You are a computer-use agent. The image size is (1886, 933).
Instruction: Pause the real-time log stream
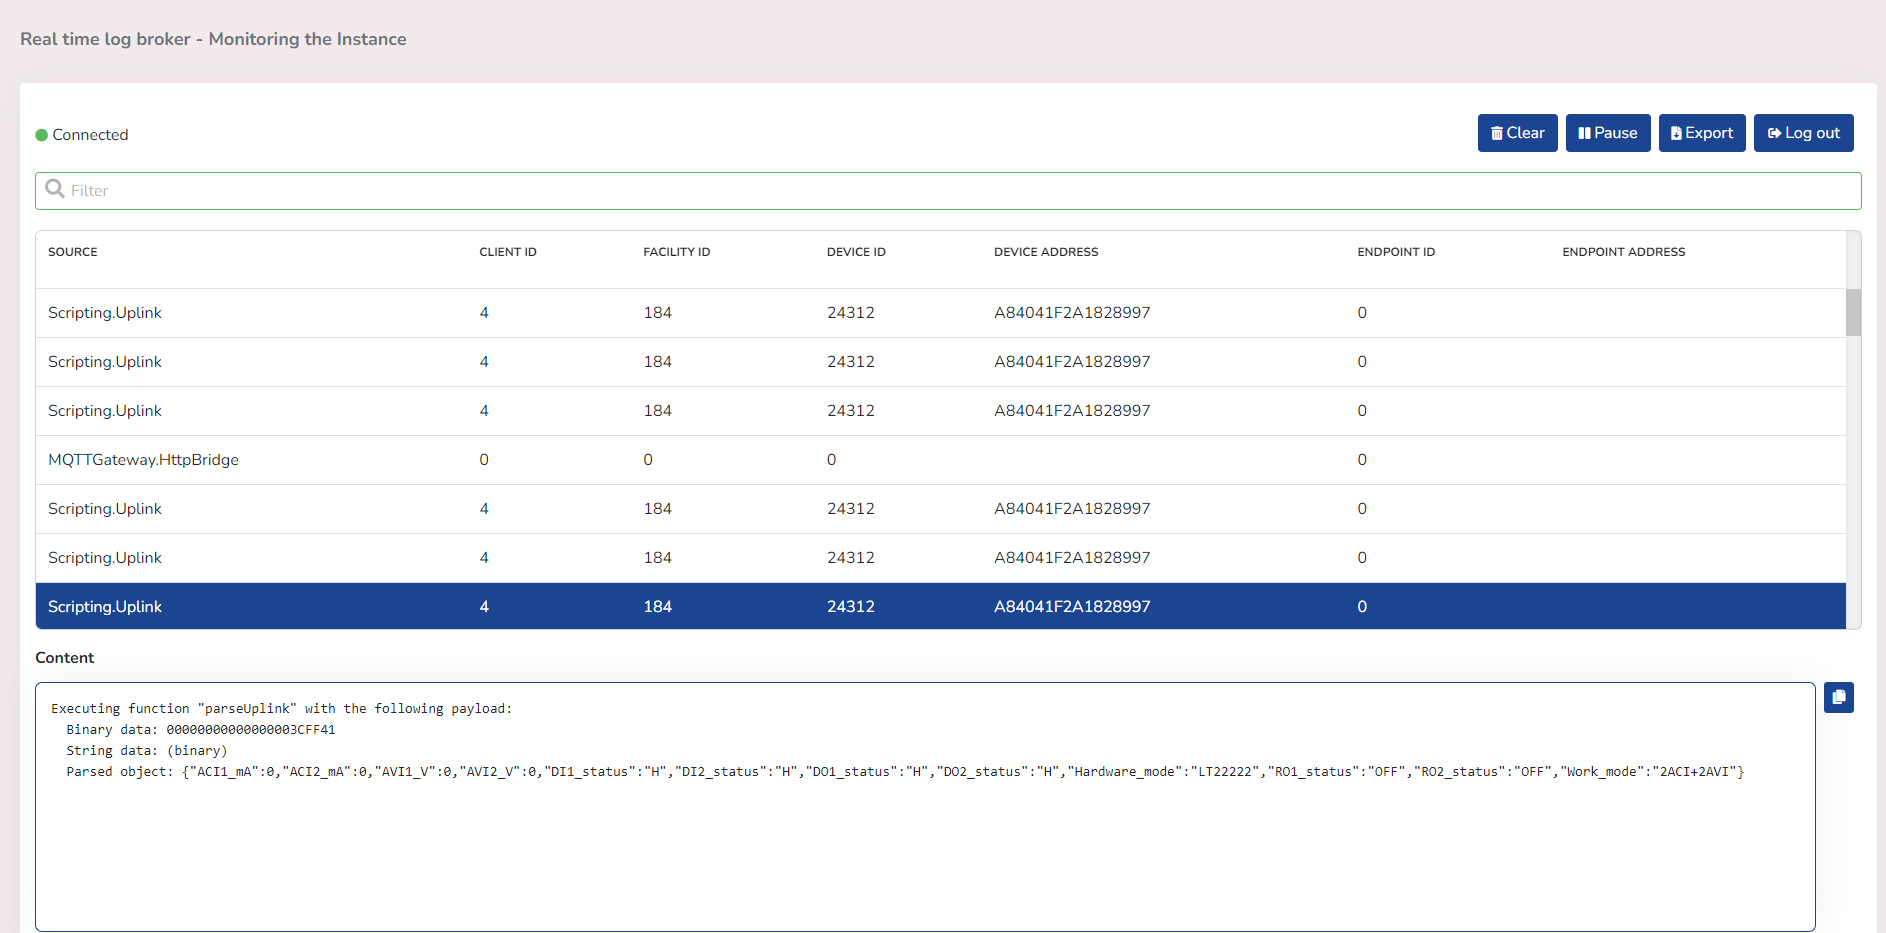[x=1607, y=133]
